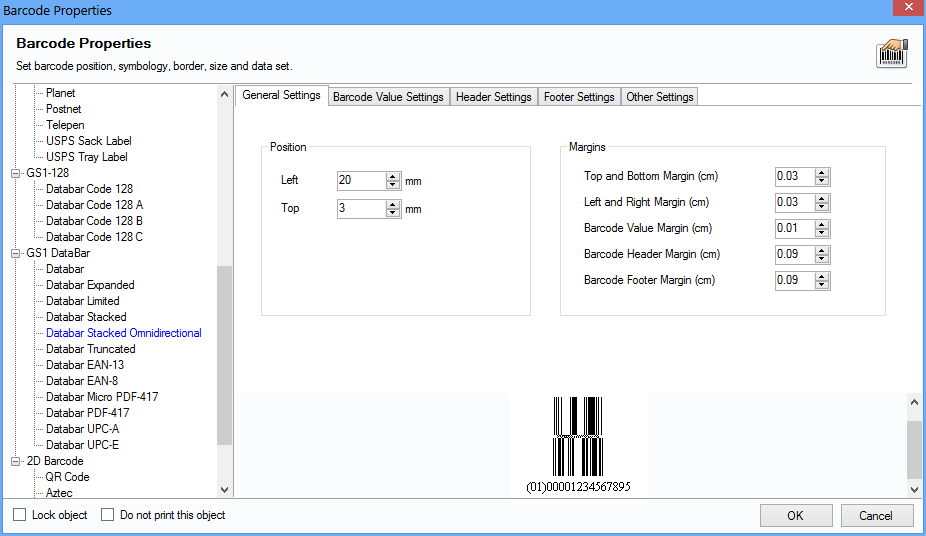Click the Top and Bottom Margin field
The height and width of the screenshot is (536, 926).
pyautogui.click(x=795, y=177)
